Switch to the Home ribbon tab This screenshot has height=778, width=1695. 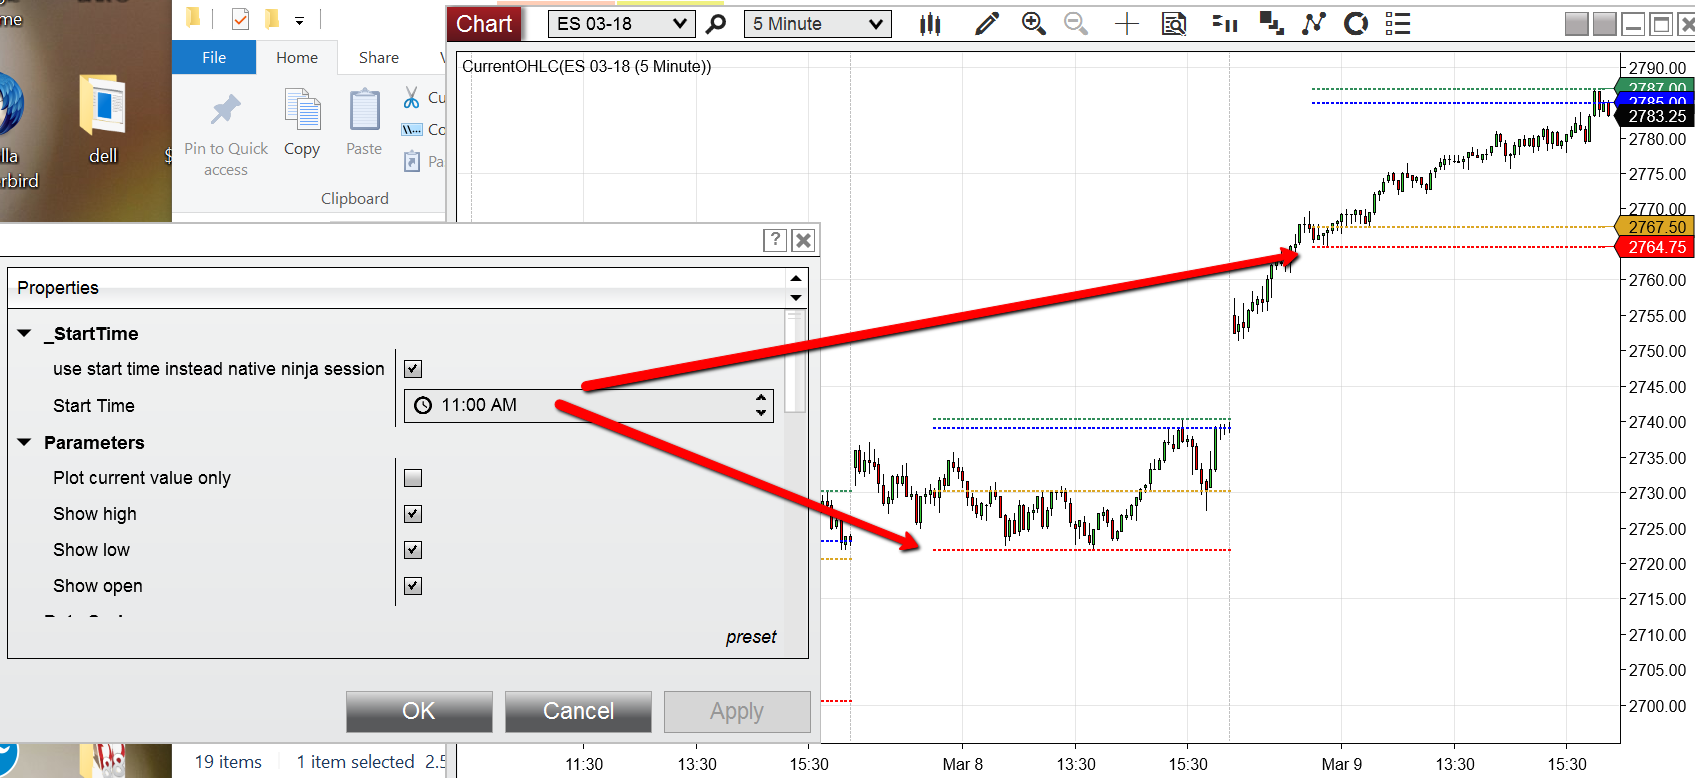coord(297,58)
